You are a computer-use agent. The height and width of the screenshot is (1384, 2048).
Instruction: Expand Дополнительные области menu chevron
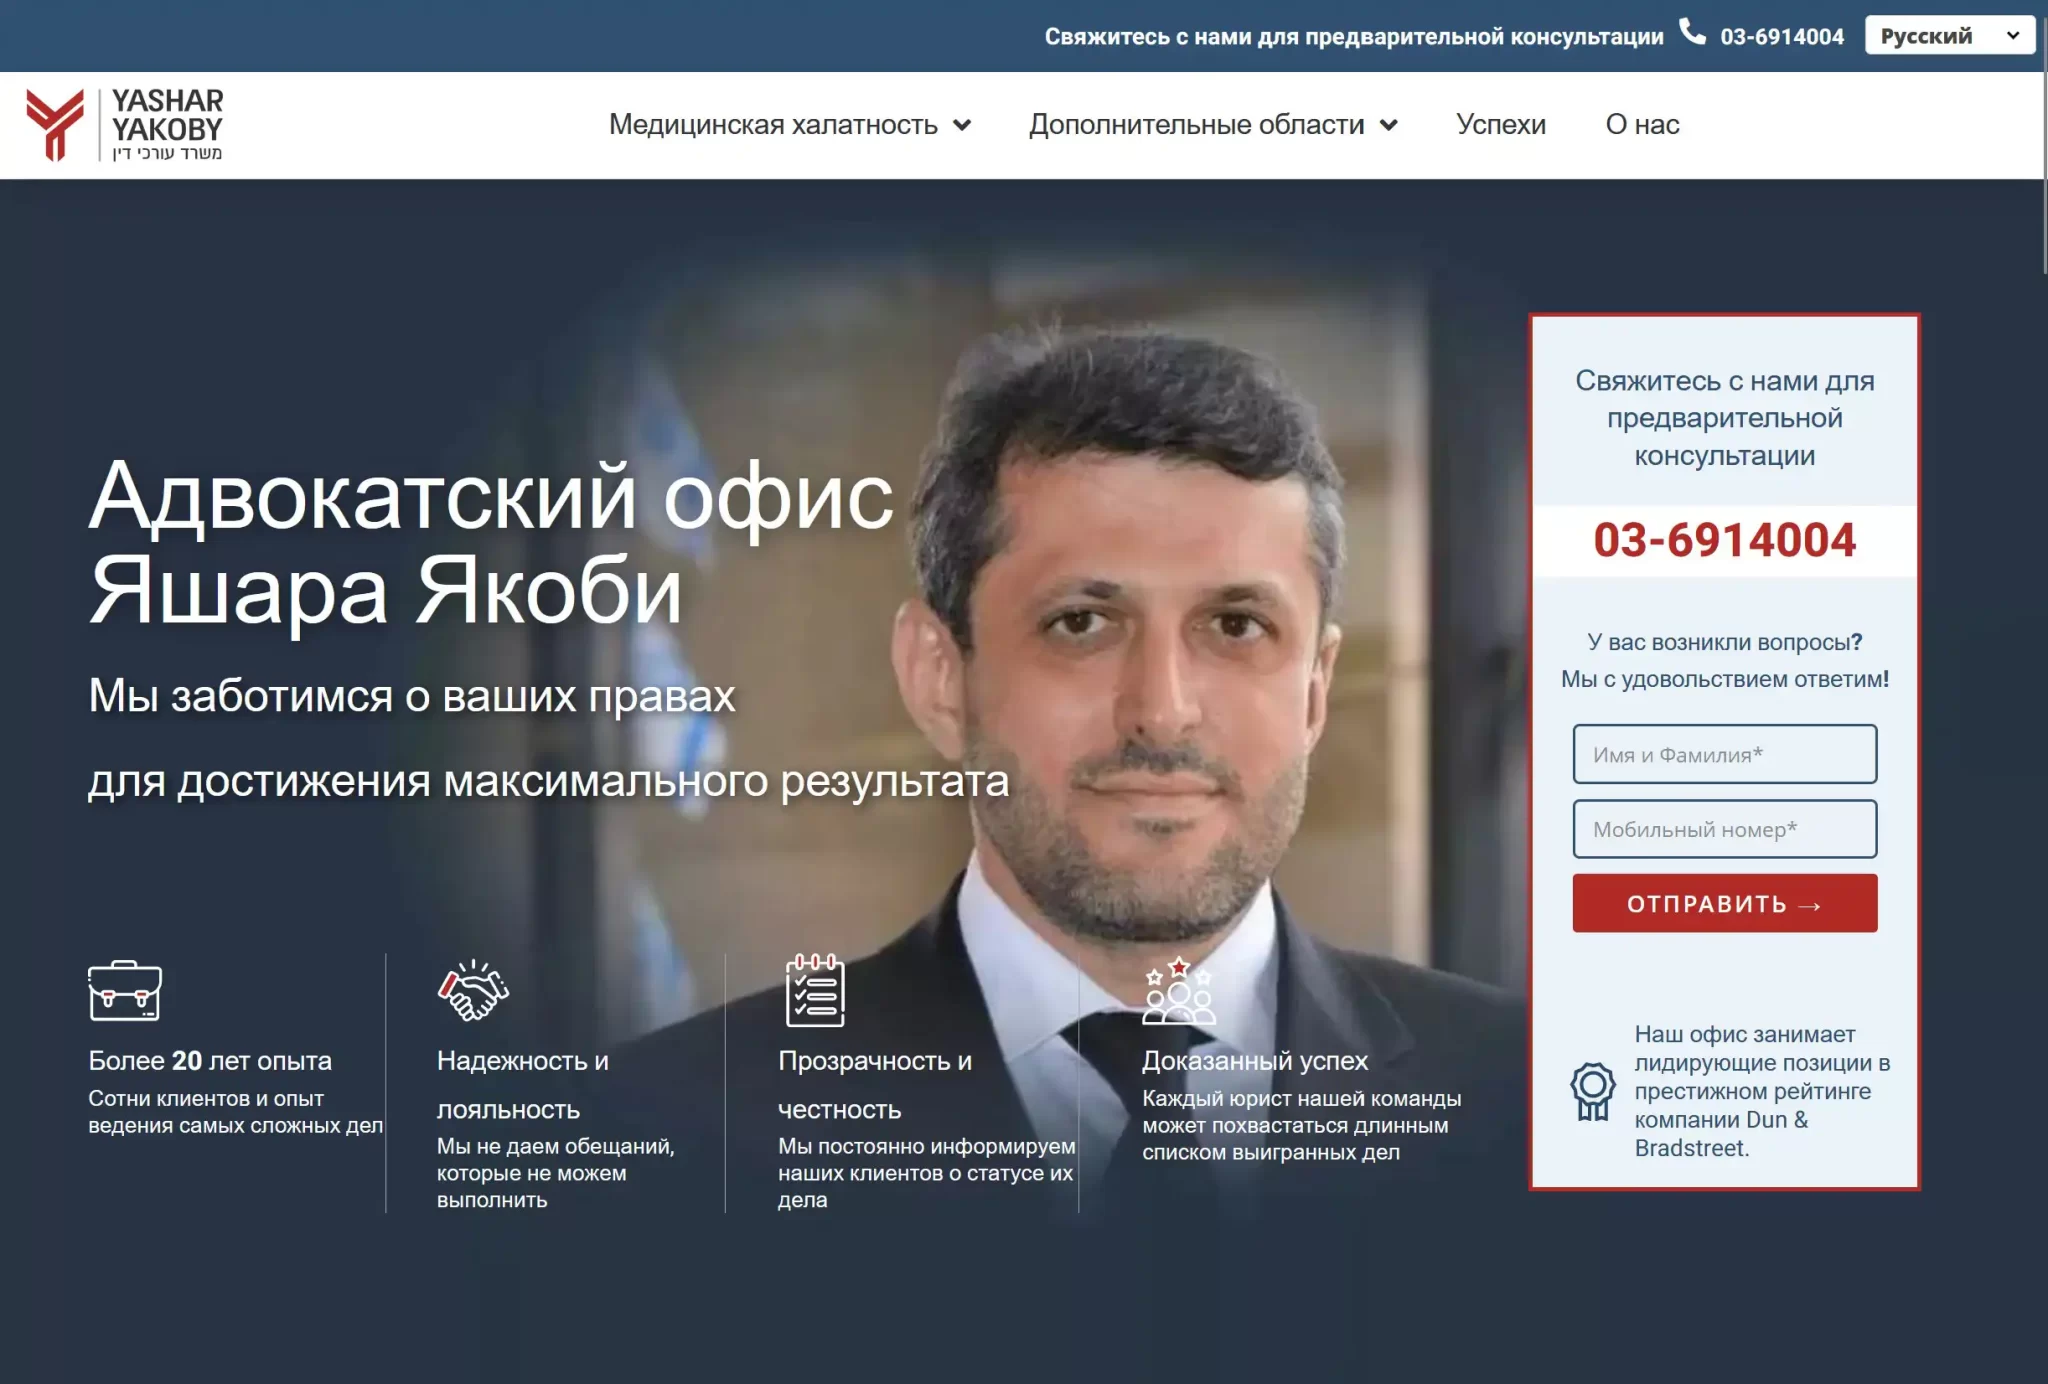(1389, 125)
